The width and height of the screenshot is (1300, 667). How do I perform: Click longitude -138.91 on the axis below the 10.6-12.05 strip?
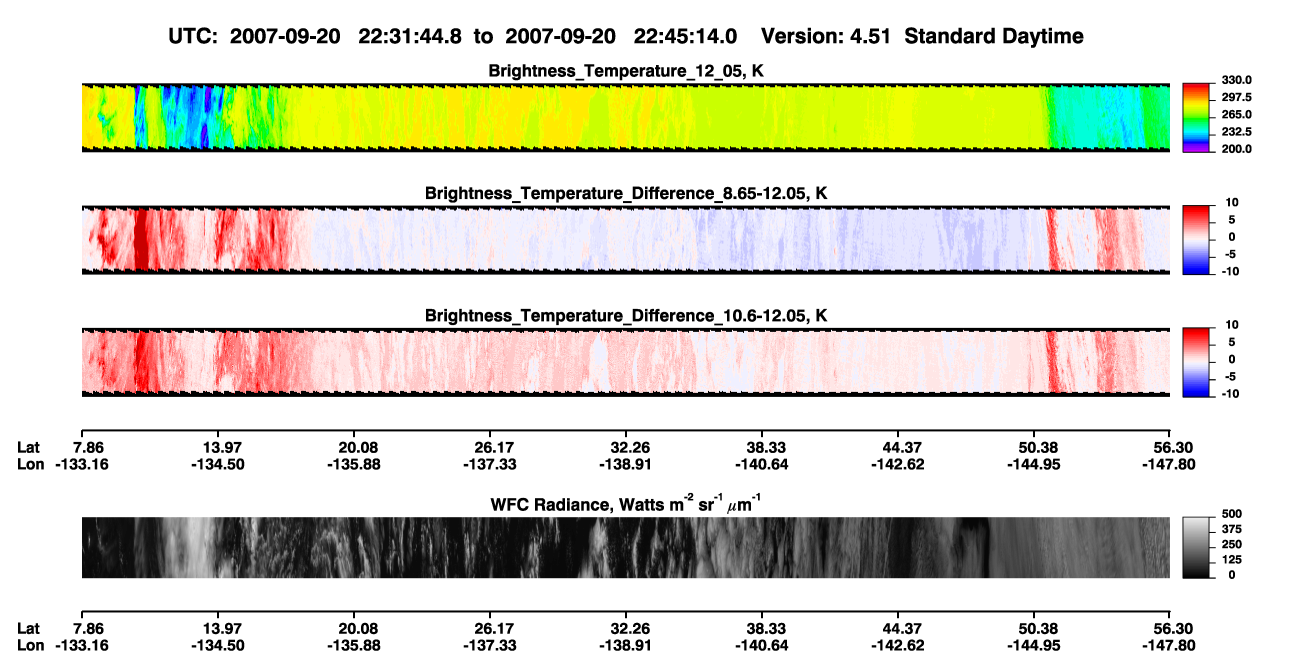(x=625, y=463)
